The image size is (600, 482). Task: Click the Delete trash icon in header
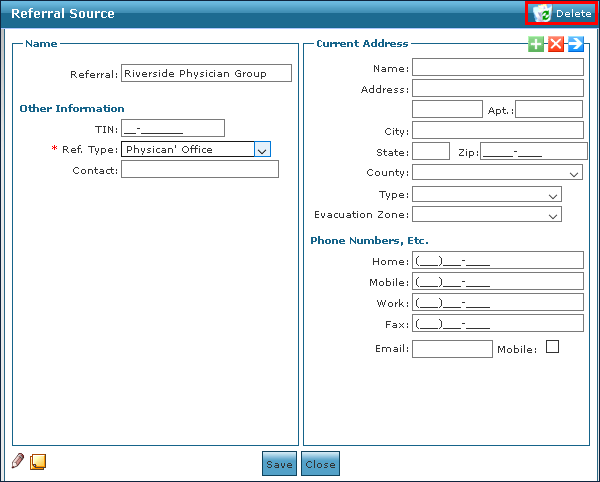pos(541,14)
